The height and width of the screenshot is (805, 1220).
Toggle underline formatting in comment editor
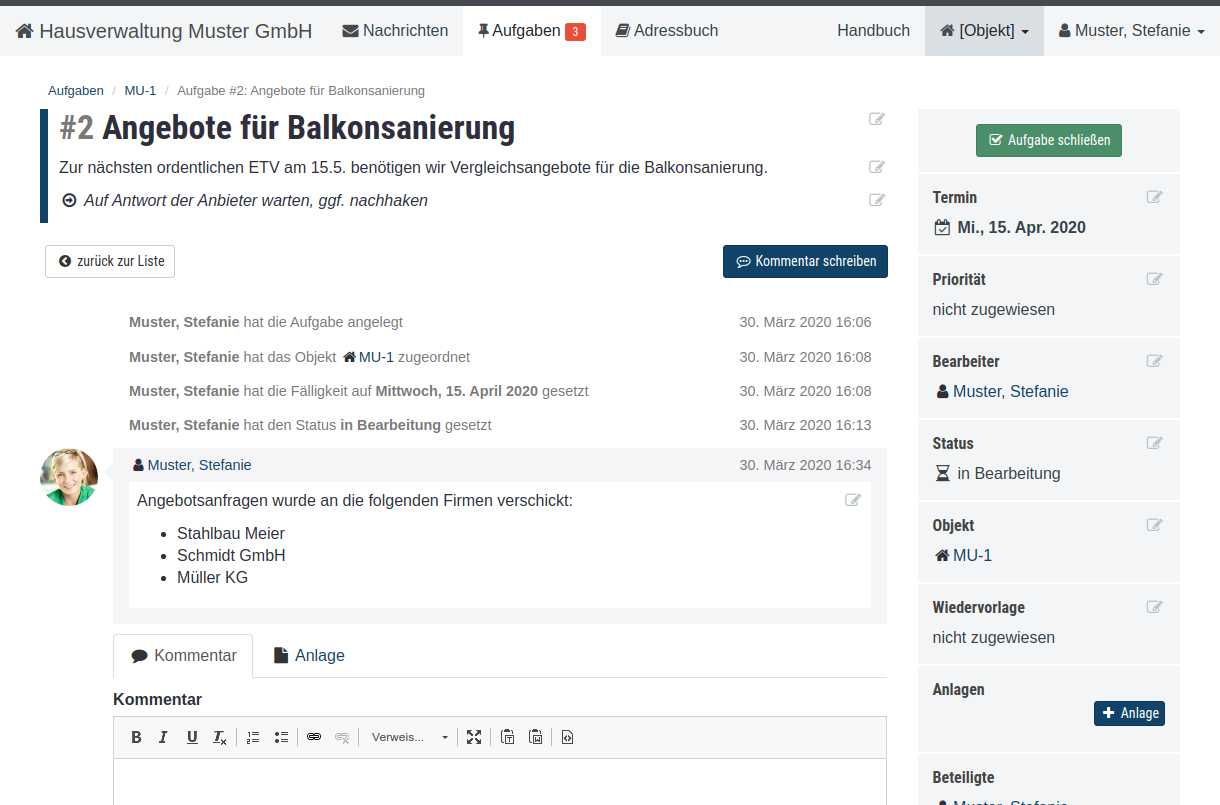(192, 737)
